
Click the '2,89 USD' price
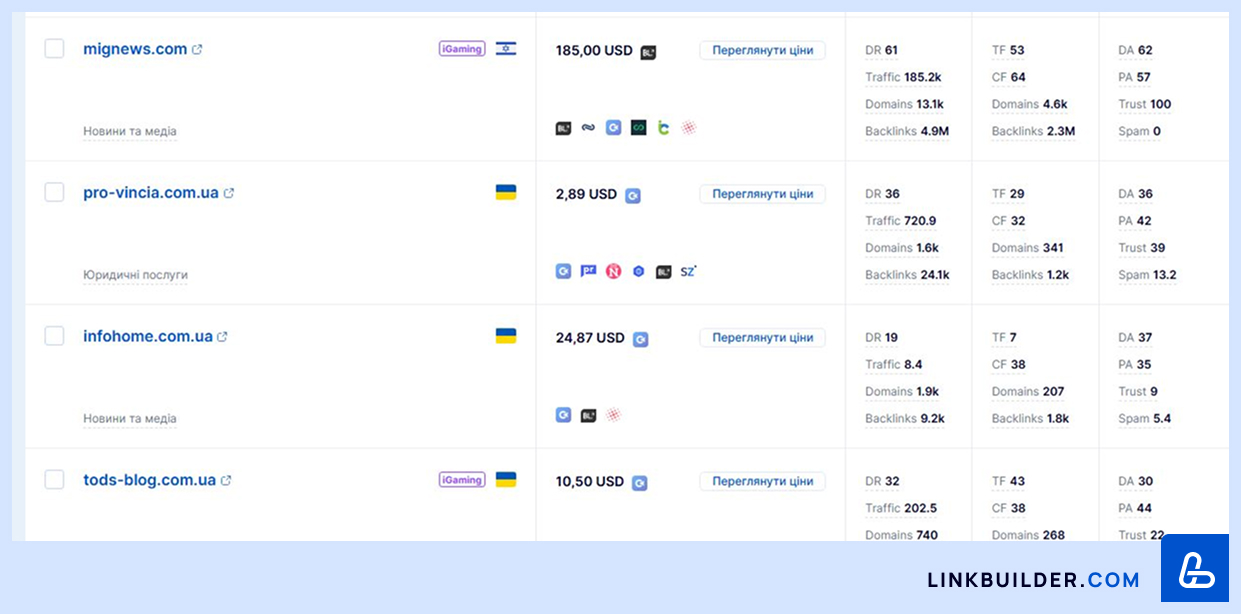(586, 194)
